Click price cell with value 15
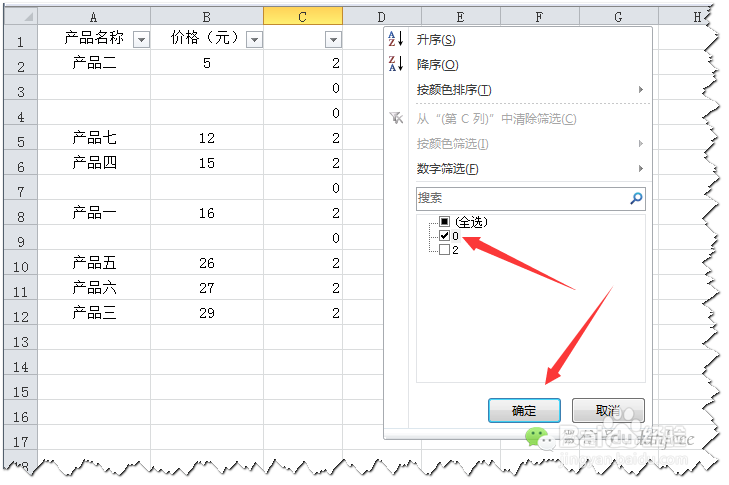Screen dimensions: 729x485 207,163
